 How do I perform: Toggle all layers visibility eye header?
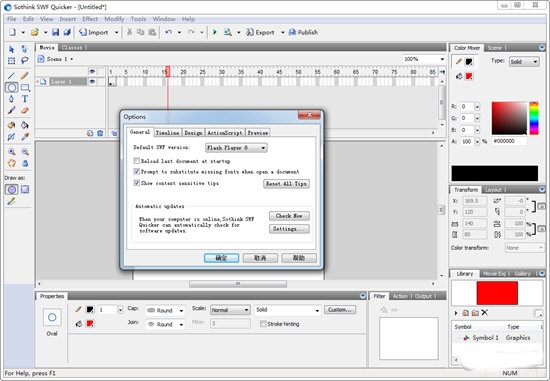point(92,71)
